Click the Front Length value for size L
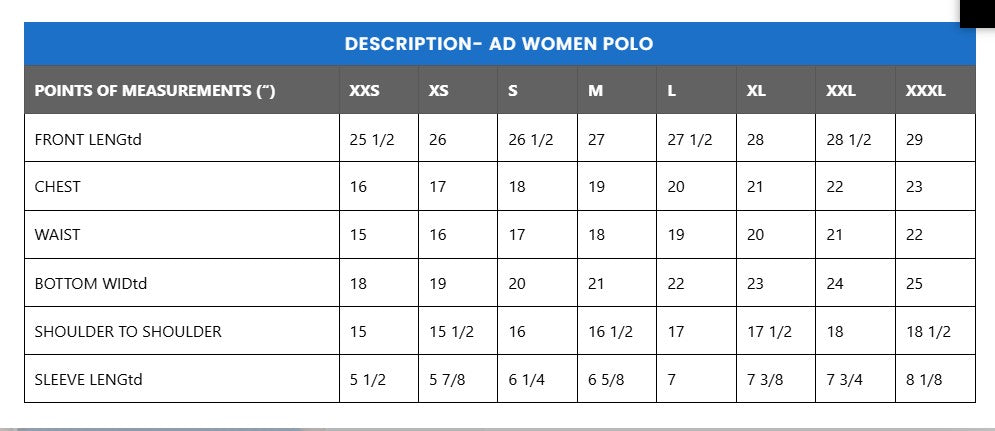The height and width of the screenshot is (431, 995). 689,139
